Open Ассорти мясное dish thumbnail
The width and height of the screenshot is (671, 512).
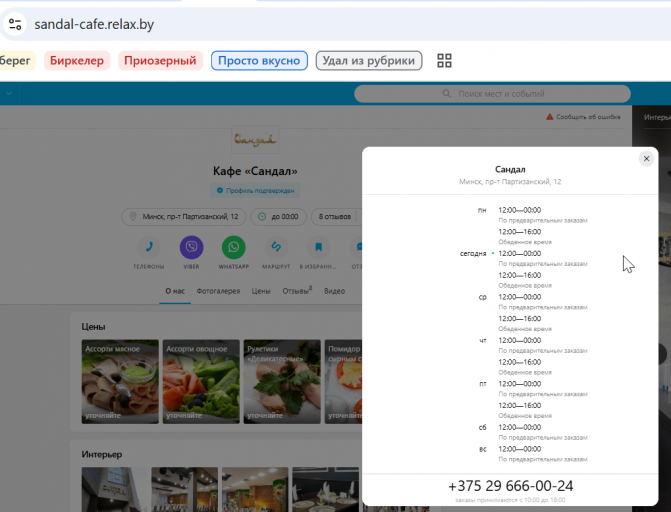(120, 381)
